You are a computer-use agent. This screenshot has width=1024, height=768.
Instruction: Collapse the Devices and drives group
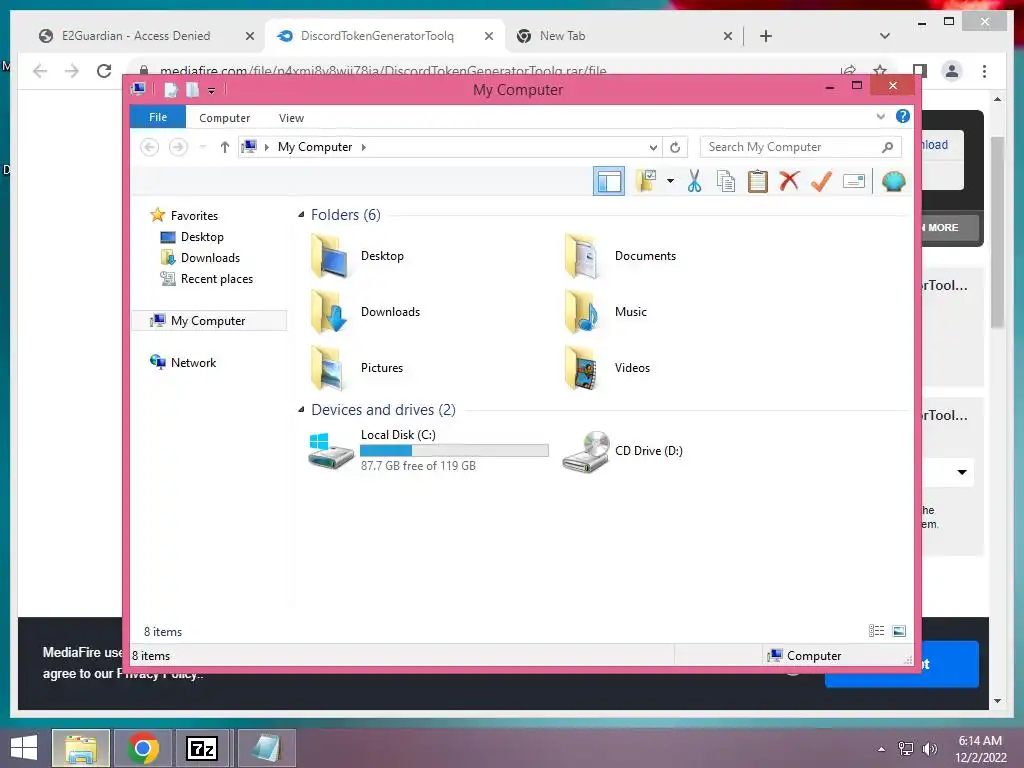click(x=301, y=409)
